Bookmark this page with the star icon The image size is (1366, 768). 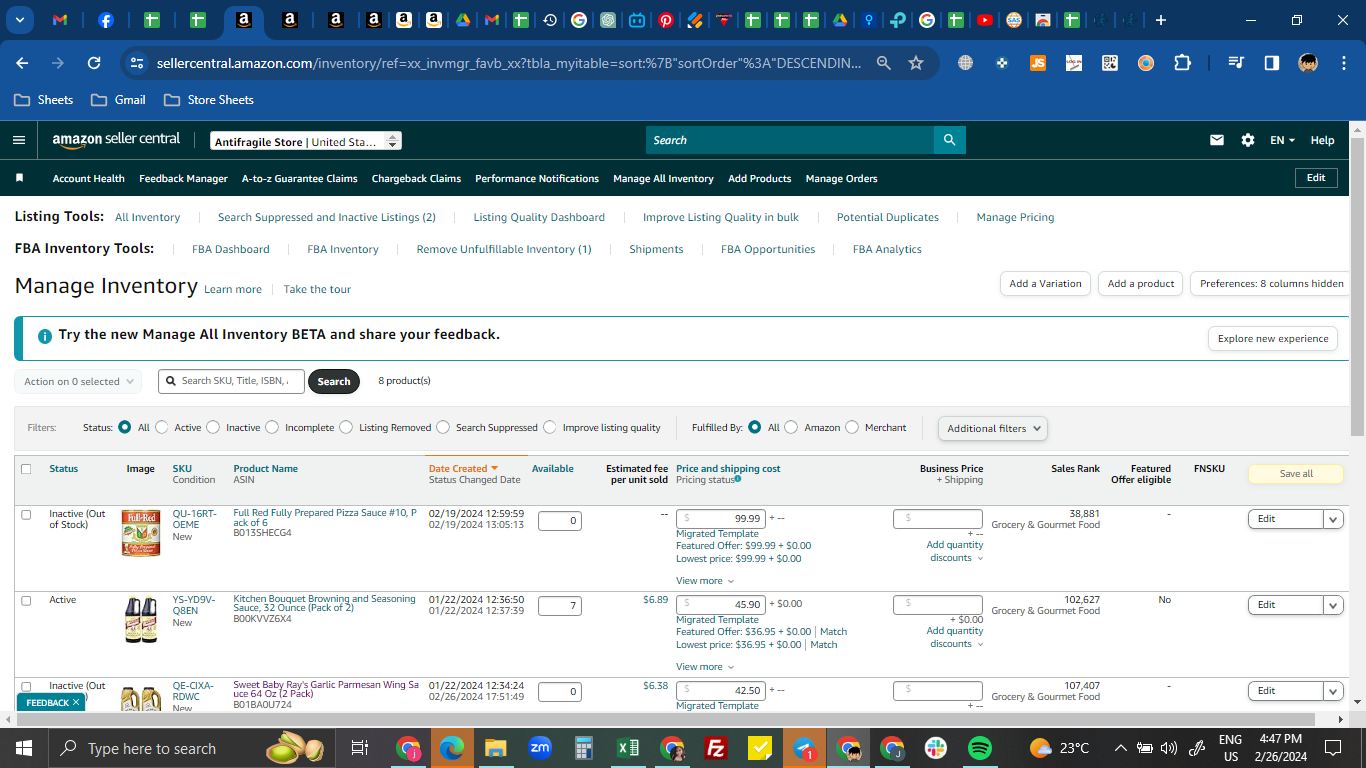(916, 63)
